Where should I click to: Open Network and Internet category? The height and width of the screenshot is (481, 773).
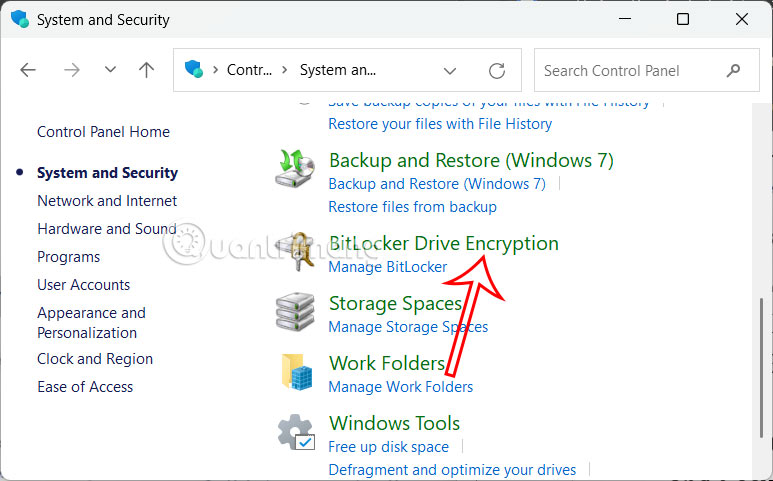pyautogui.click(x=107, y=200)
